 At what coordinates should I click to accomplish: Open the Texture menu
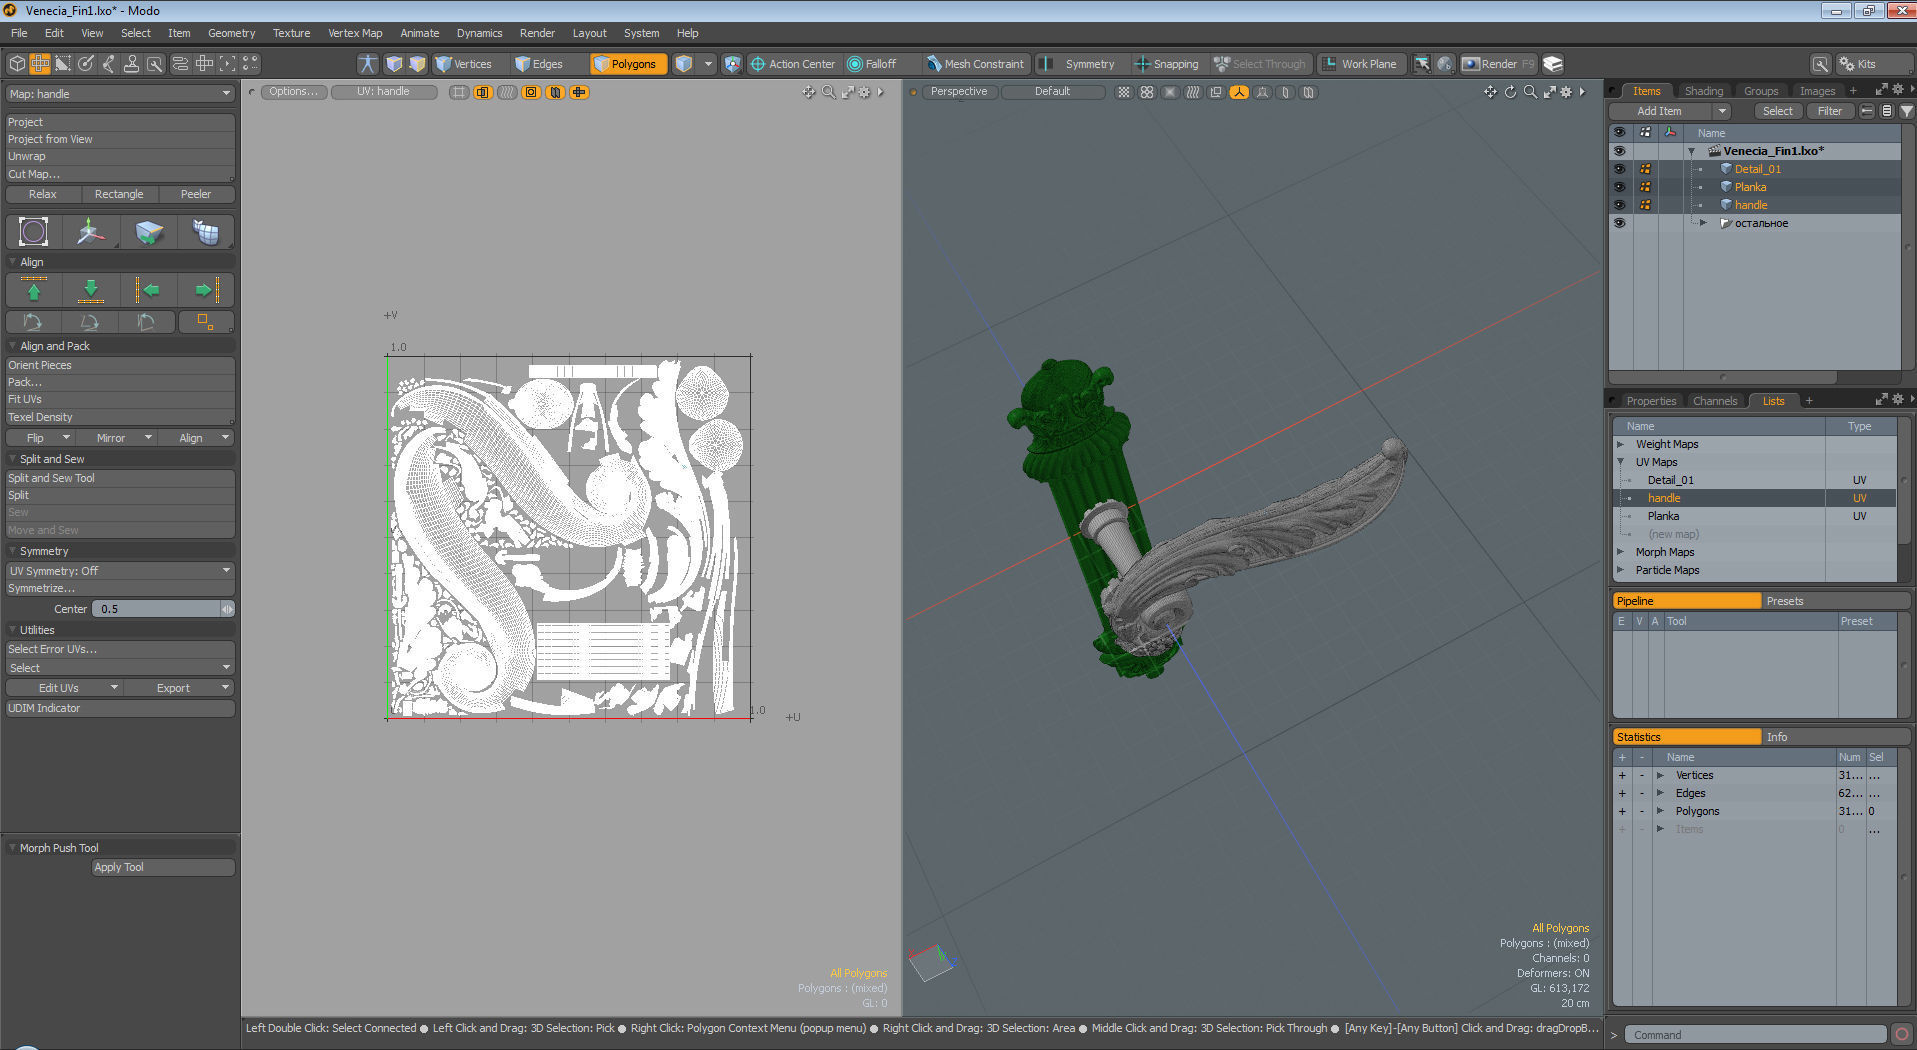click(x=291, y=33)
